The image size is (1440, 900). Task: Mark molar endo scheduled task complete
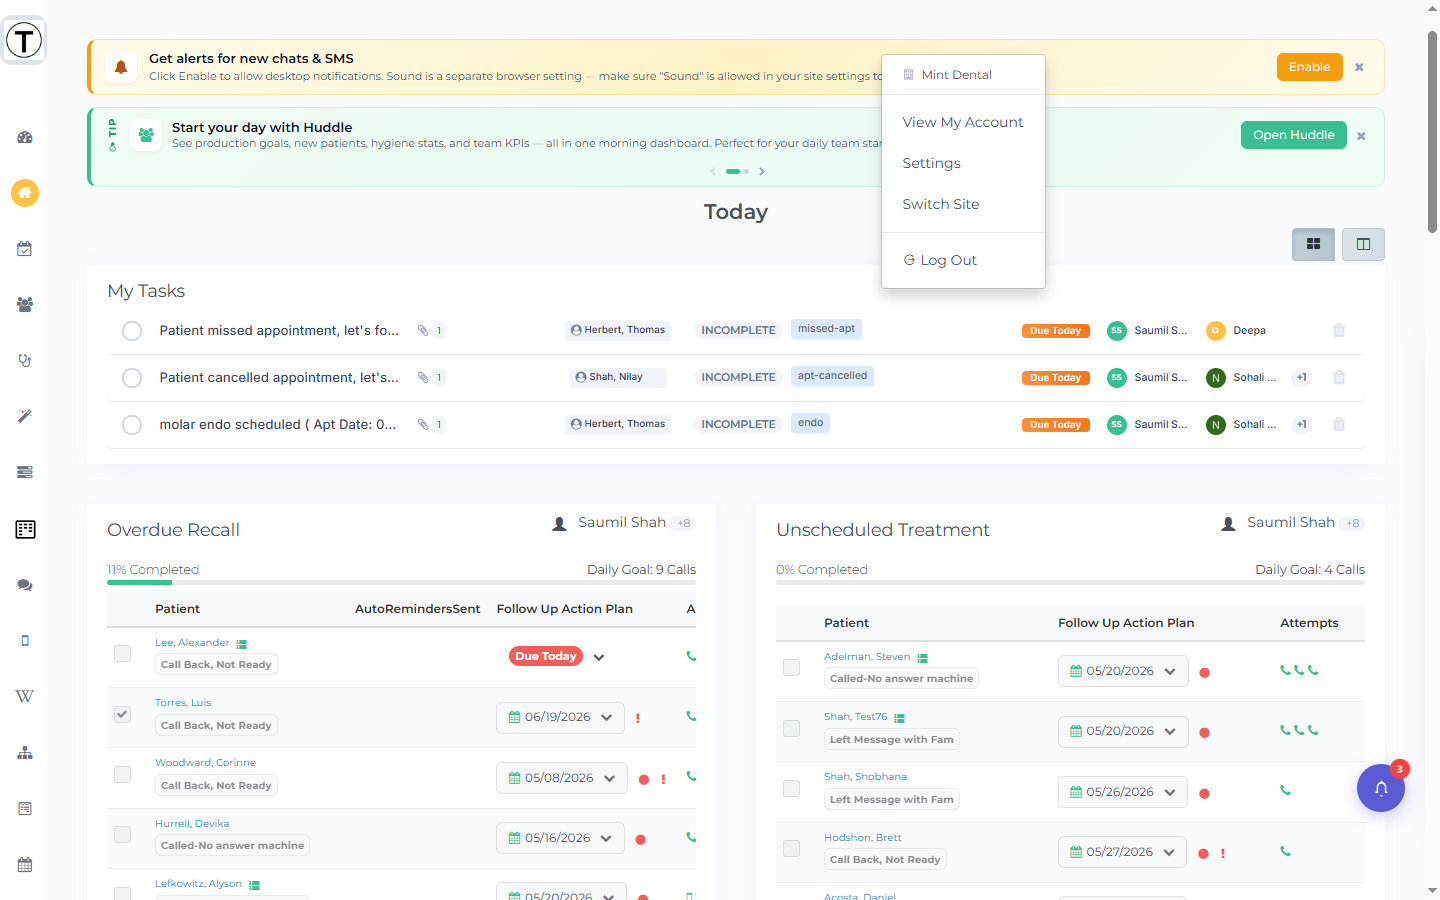[132, 425]
